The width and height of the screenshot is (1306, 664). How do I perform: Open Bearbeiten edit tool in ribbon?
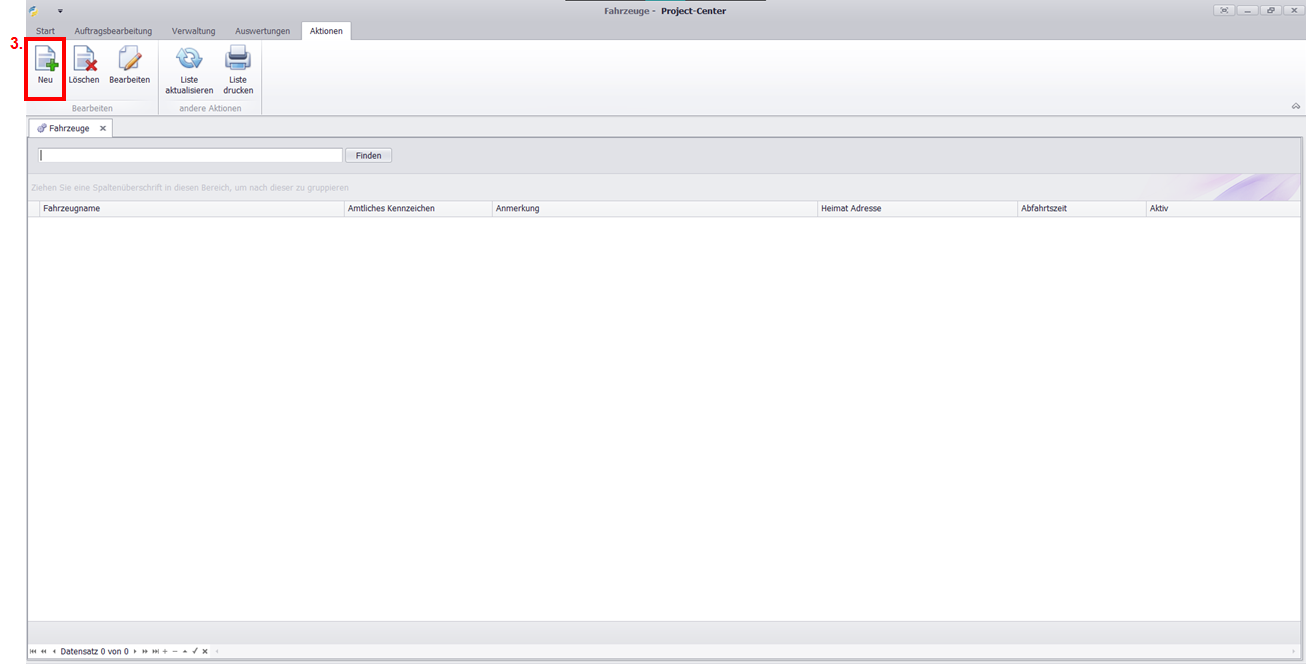pos(129,66)
